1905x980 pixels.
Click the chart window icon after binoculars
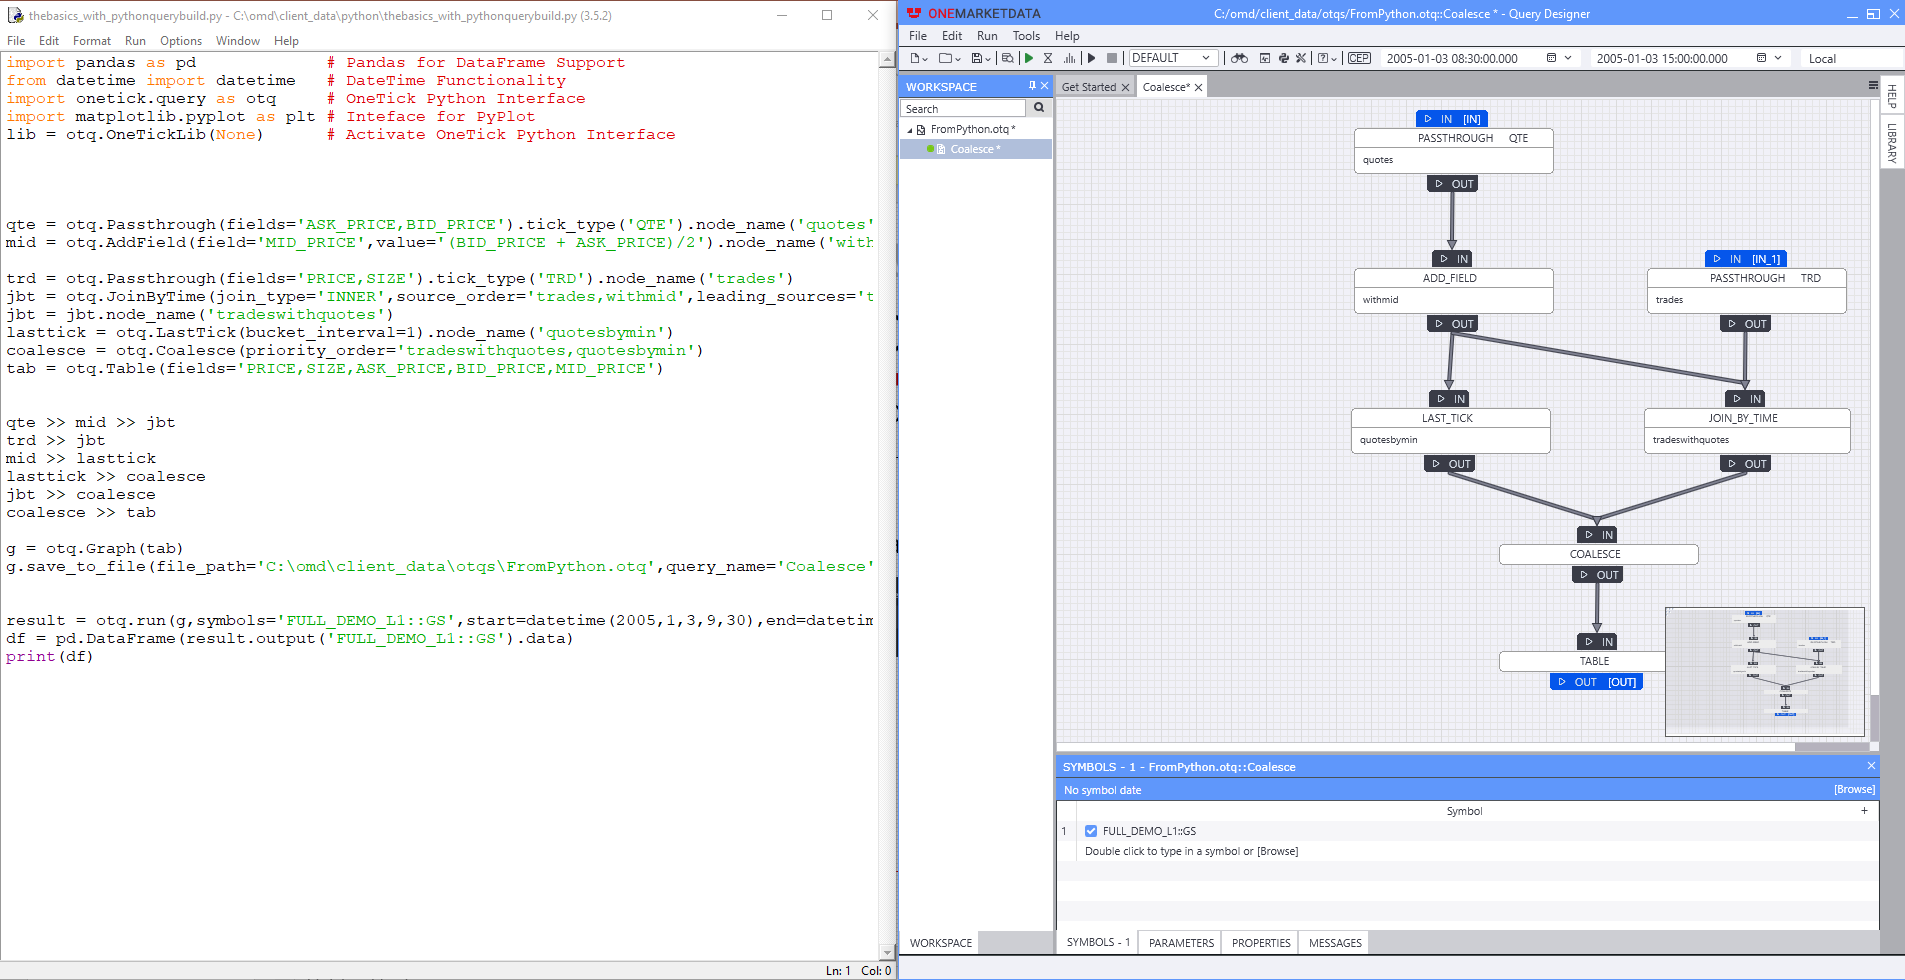tap(1265, 58)
